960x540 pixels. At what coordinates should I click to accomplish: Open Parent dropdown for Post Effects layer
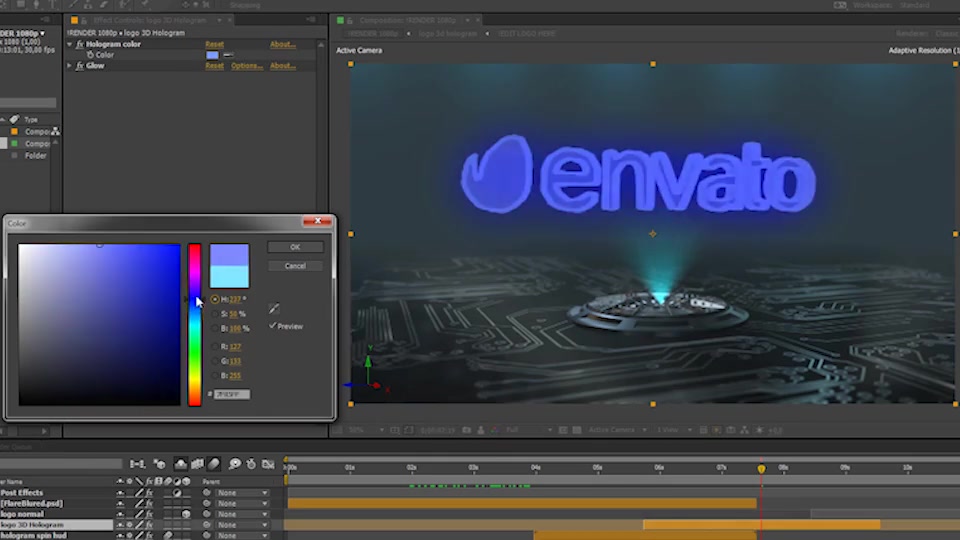click(242, 493)
